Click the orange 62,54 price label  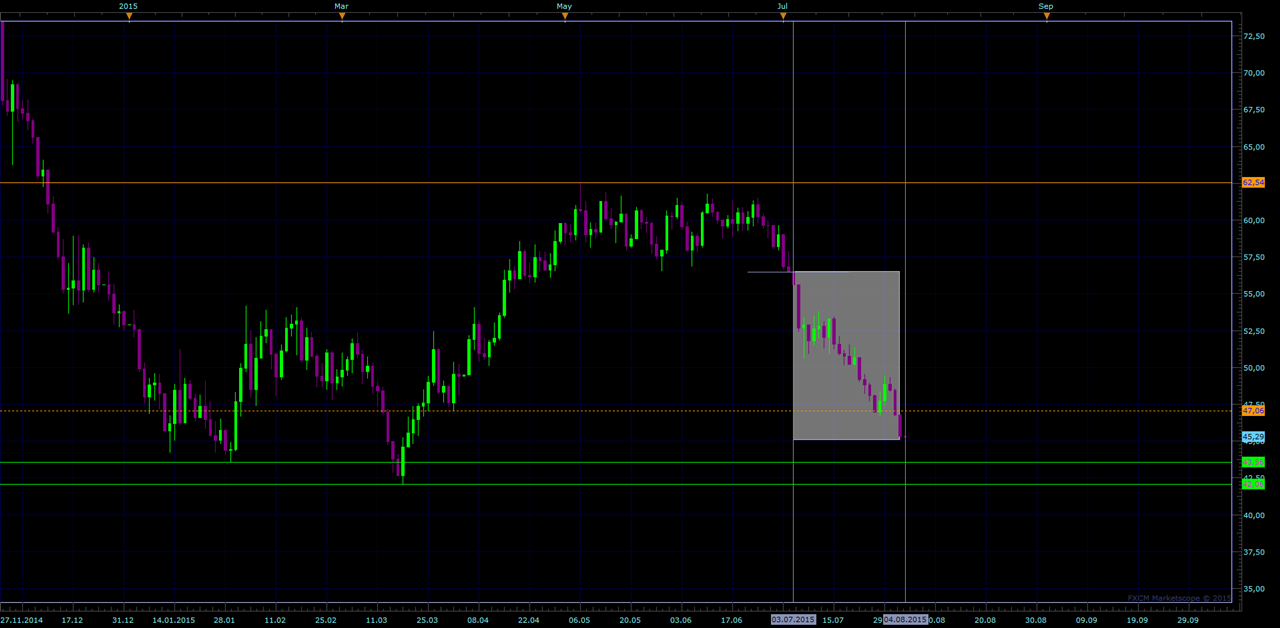coord(1253,183)
